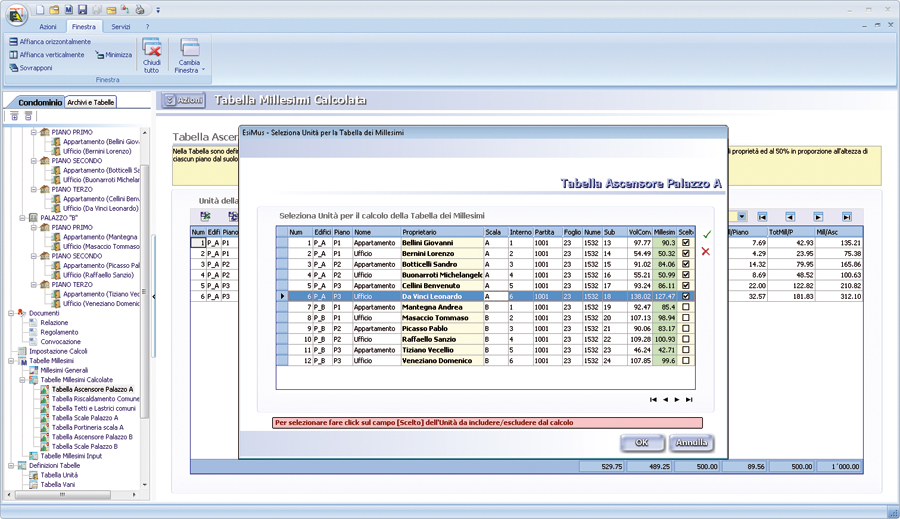Click the green checkmark select-all icon
900x519 pixels.
707,234
